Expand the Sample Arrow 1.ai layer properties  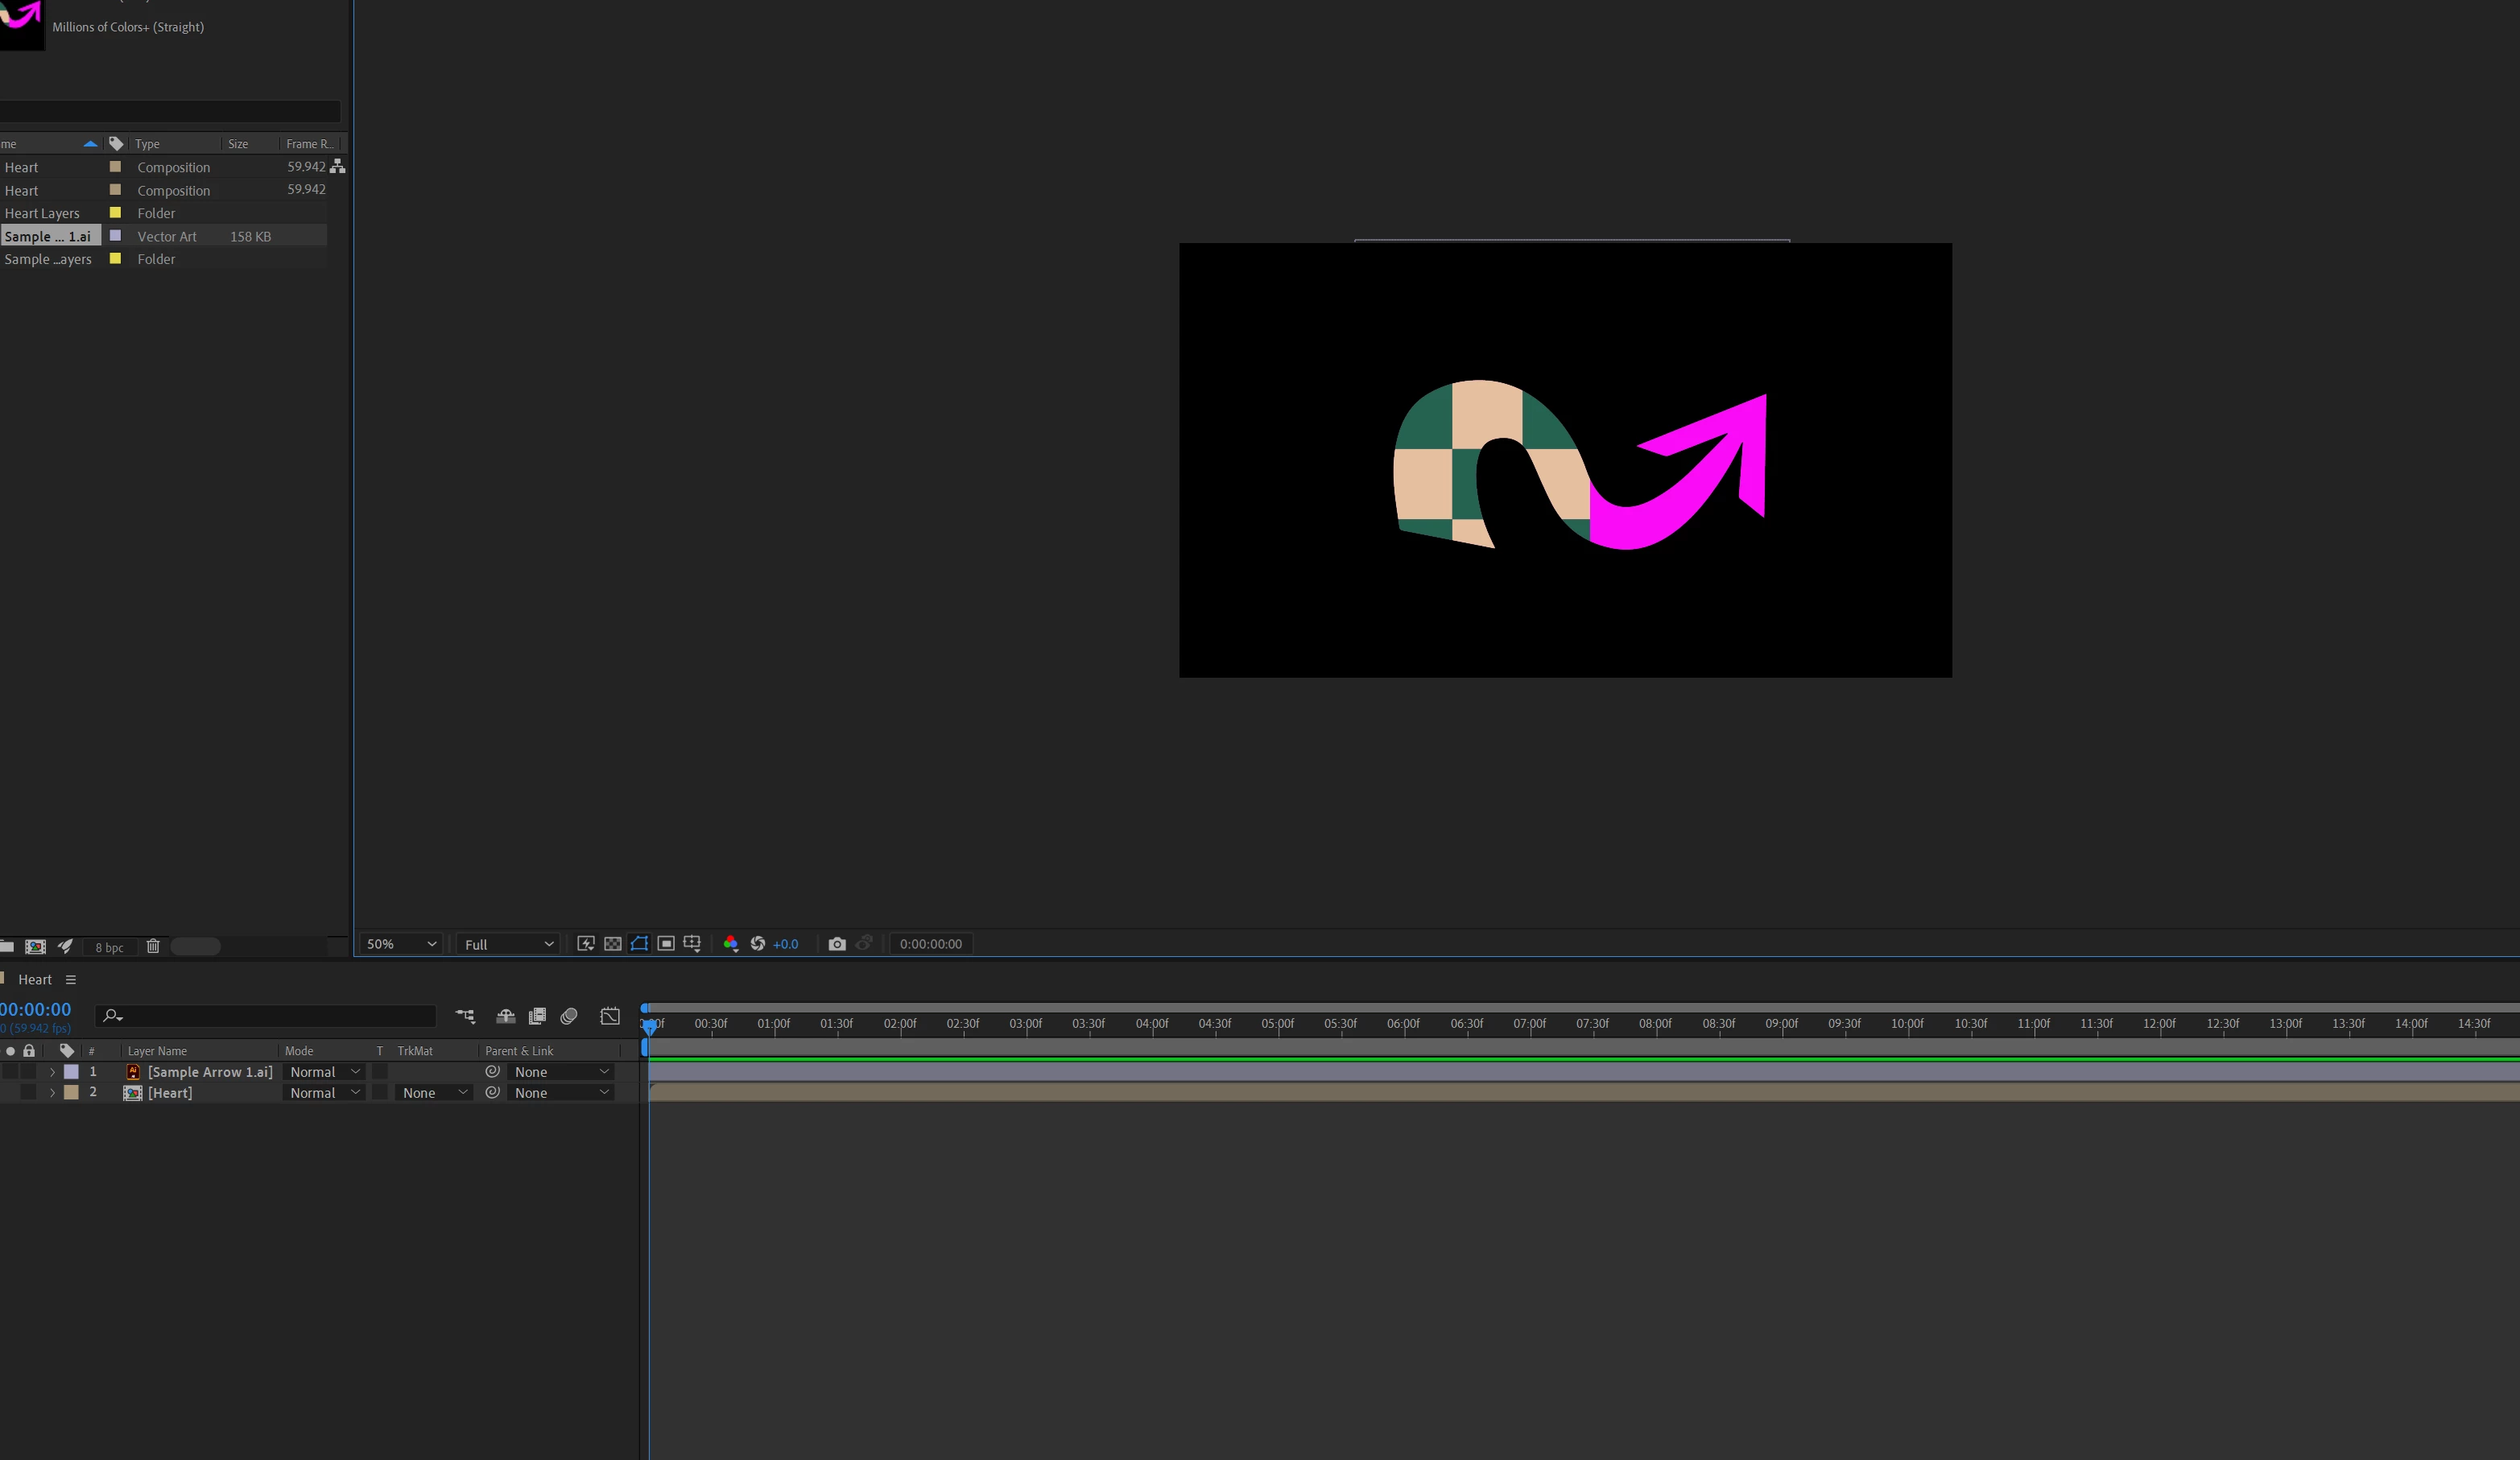point(52,1072)
